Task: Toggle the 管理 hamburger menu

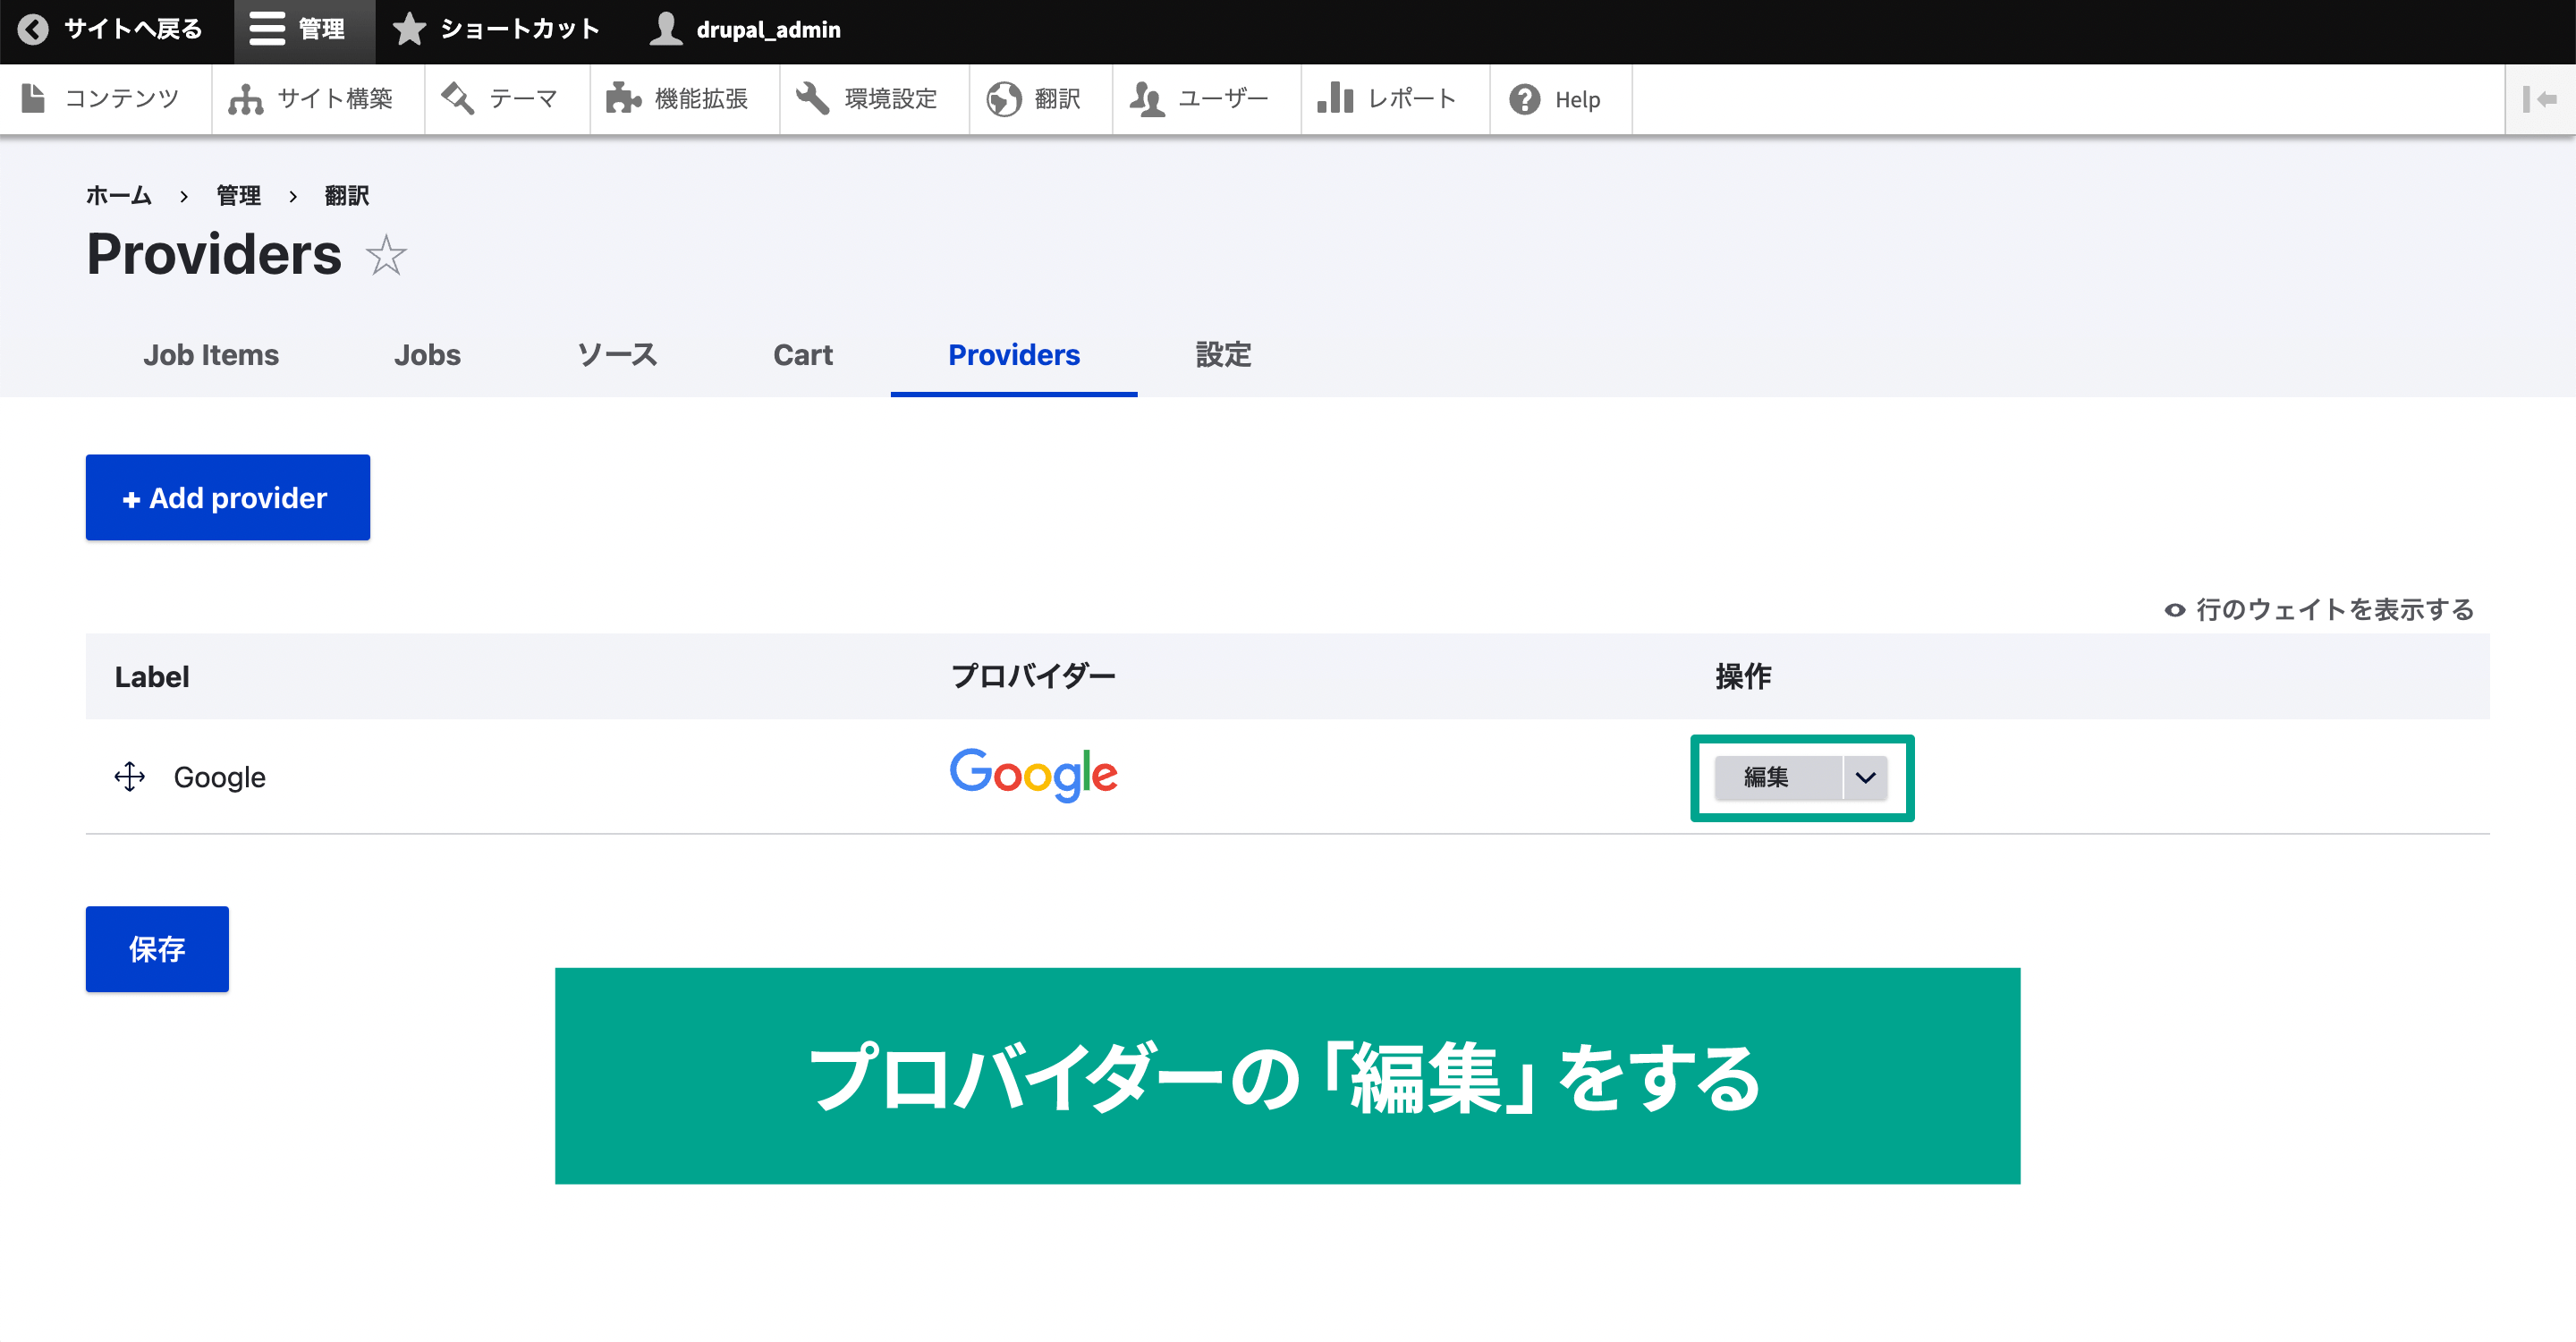Action: pos(304,30)
